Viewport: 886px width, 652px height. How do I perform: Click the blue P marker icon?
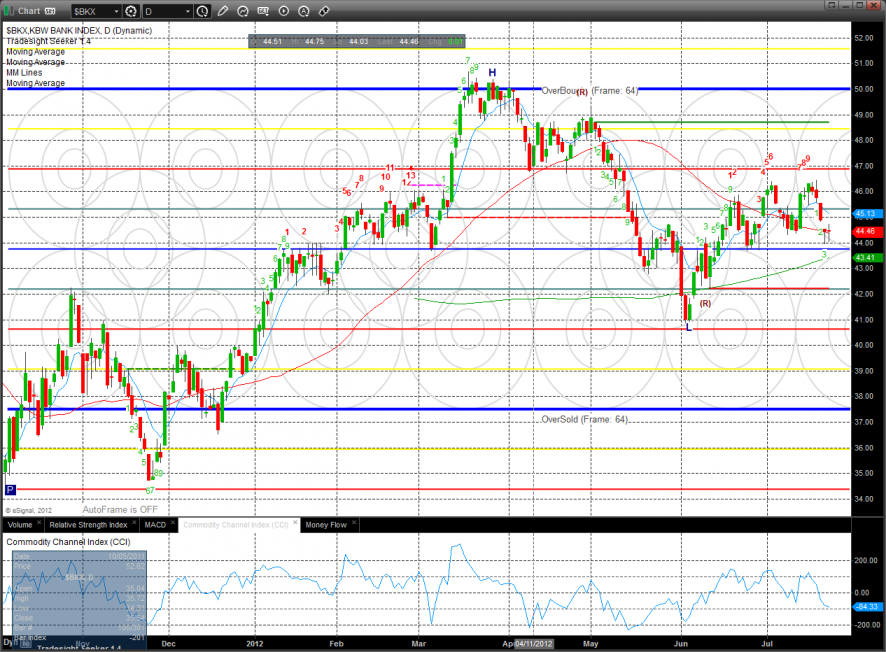click(x=10, y=490)
